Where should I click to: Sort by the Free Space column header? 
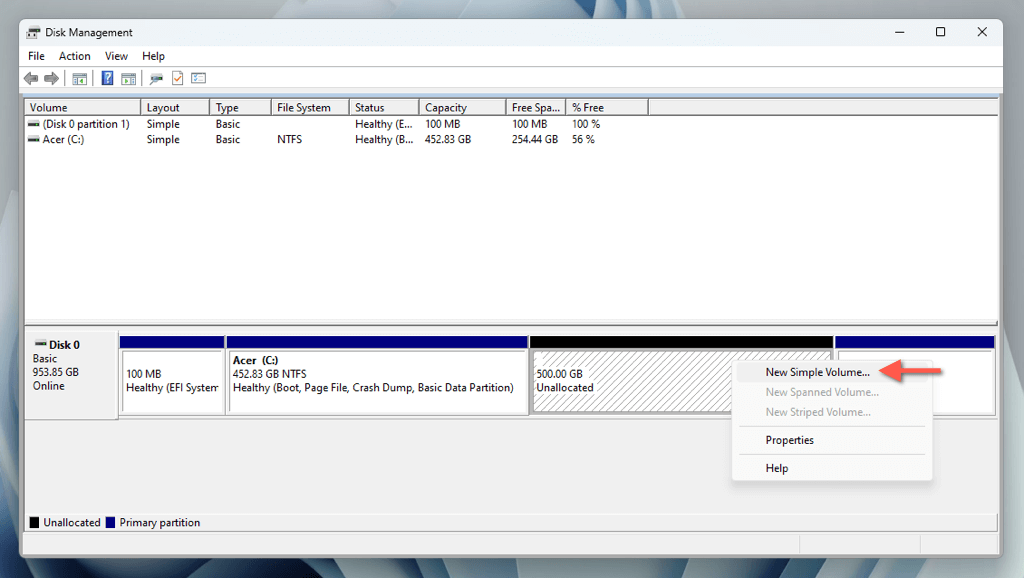click(536, 107)
